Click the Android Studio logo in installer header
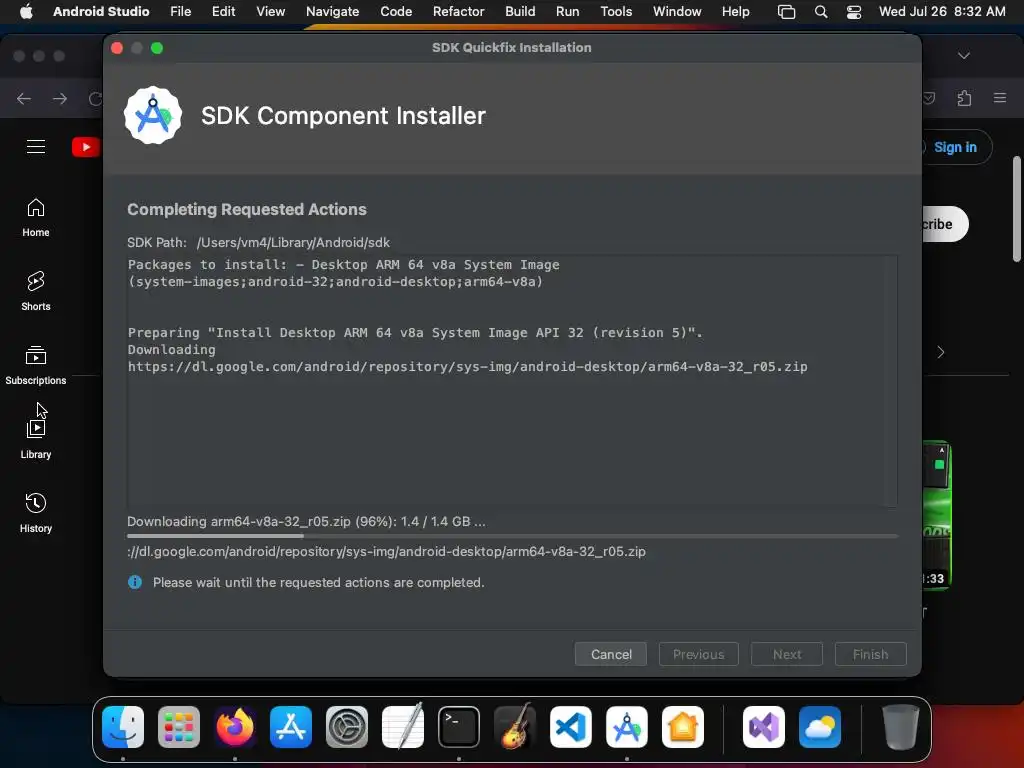 [153, 115]
